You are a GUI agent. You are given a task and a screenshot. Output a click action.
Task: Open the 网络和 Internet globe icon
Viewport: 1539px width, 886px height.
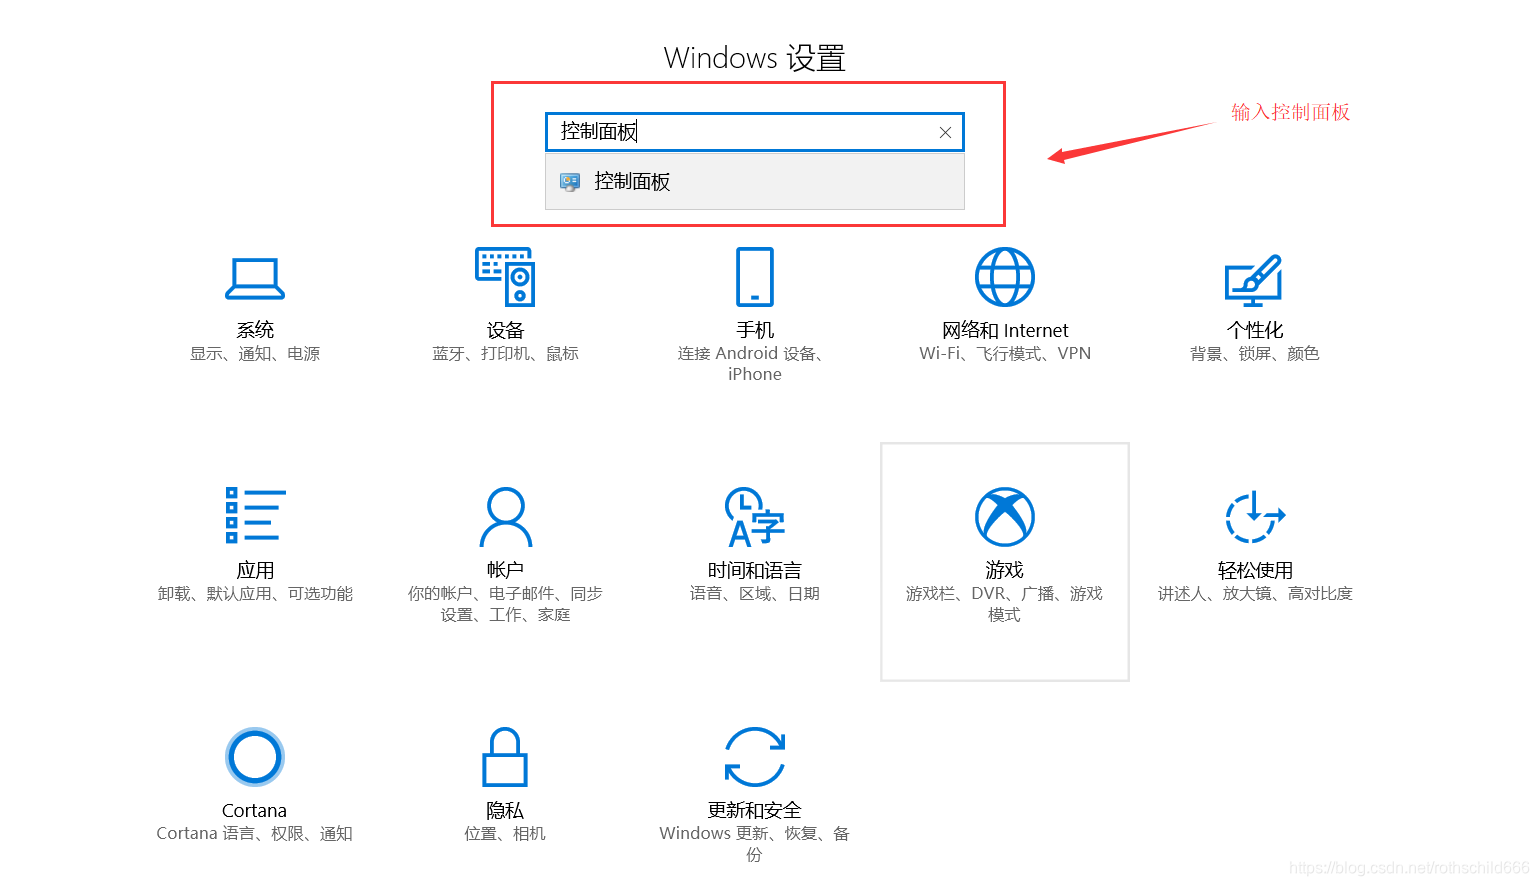click(1005, 277)
